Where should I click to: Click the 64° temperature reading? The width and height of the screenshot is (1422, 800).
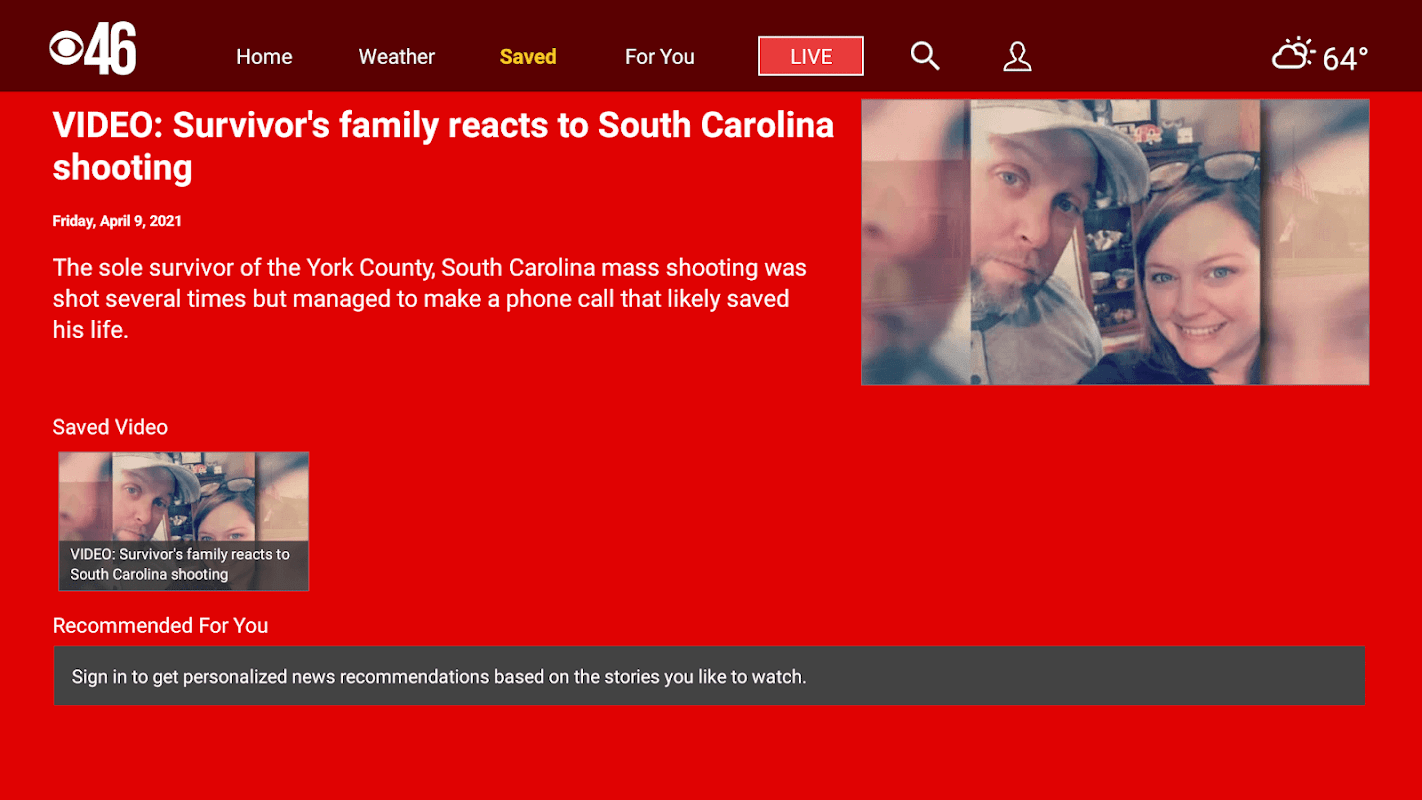[x=1345, y=59]
